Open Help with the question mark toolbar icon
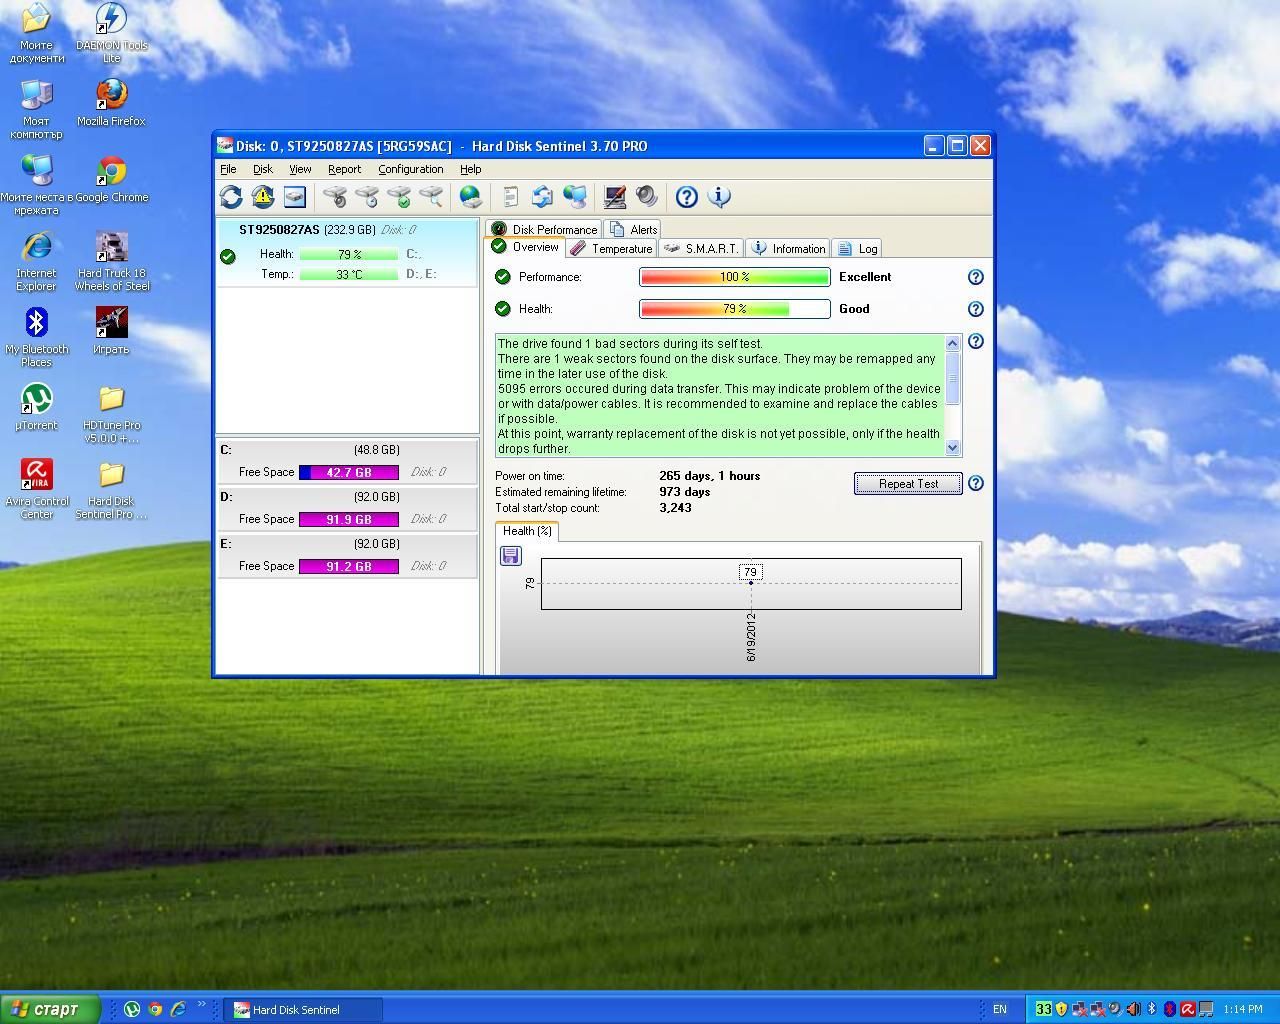1280x1024 pixels. tap(686, 197)
